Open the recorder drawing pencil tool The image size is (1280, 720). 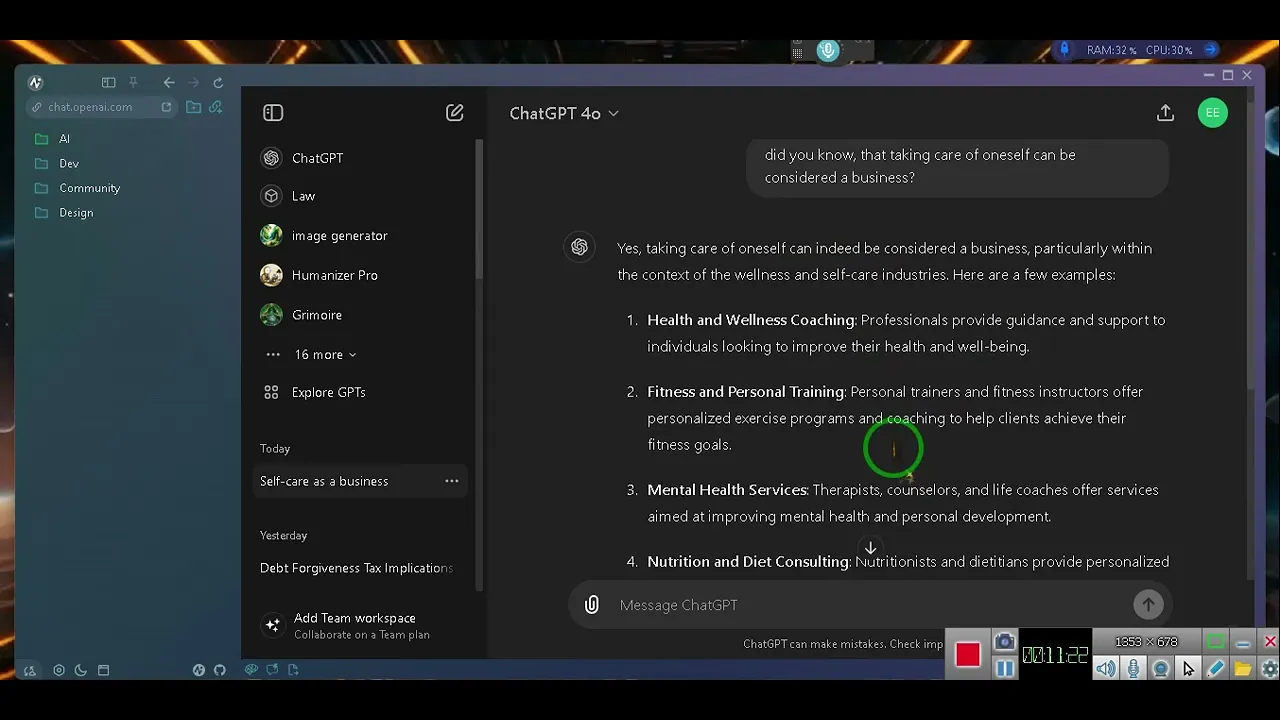(1215, 669)
